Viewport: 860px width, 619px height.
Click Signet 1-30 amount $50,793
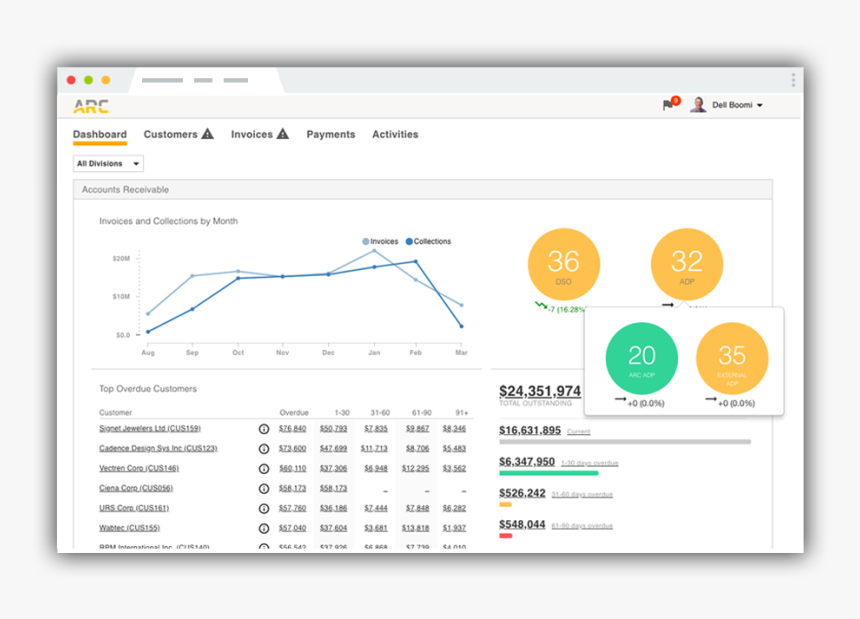(x=333, y=428)
